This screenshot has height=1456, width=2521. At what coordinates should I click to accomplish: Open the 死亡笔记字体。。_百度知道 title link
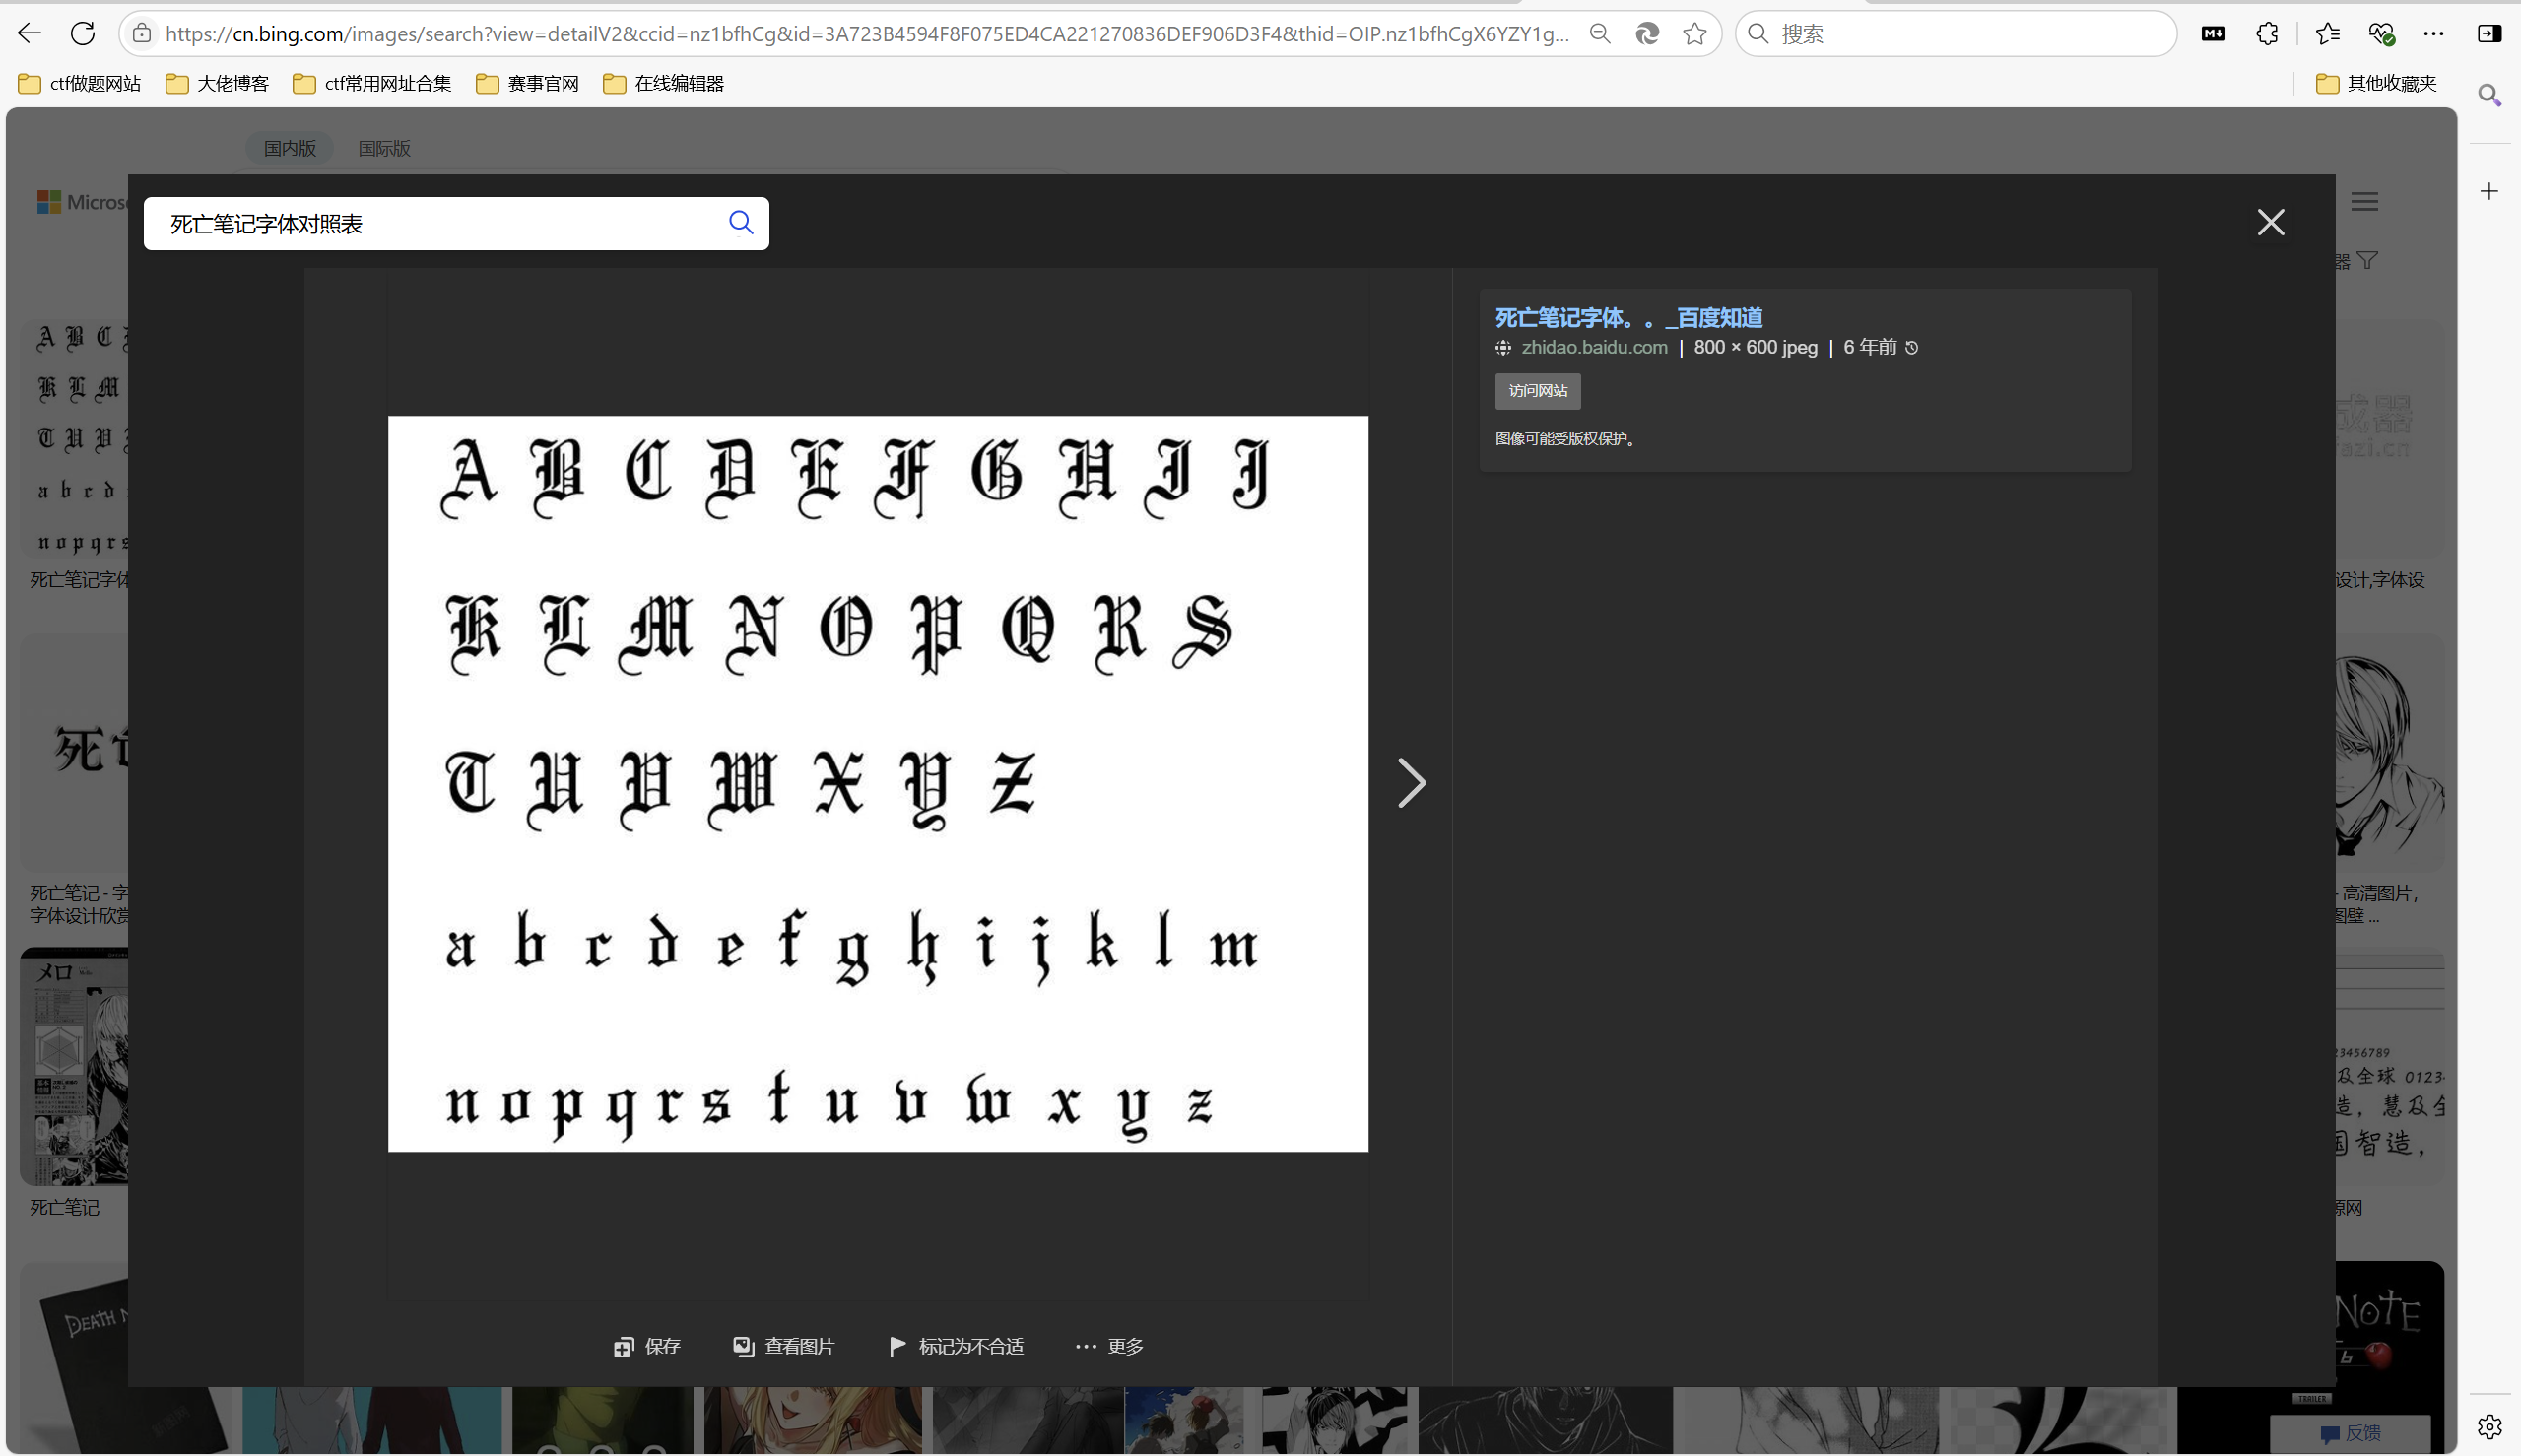pos(1629,318)
